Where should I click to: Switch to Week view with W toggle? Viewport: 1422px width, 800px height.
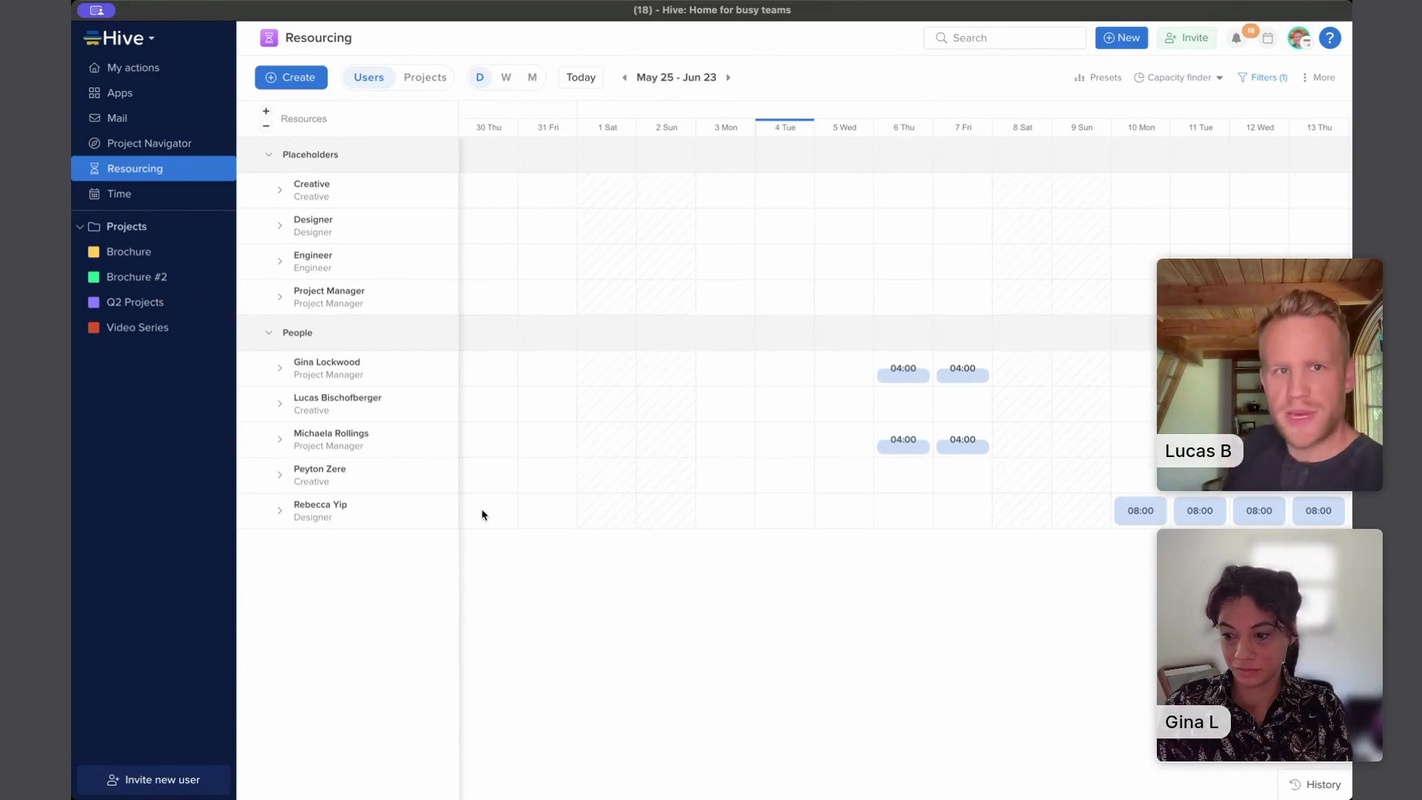coord(506,77)
